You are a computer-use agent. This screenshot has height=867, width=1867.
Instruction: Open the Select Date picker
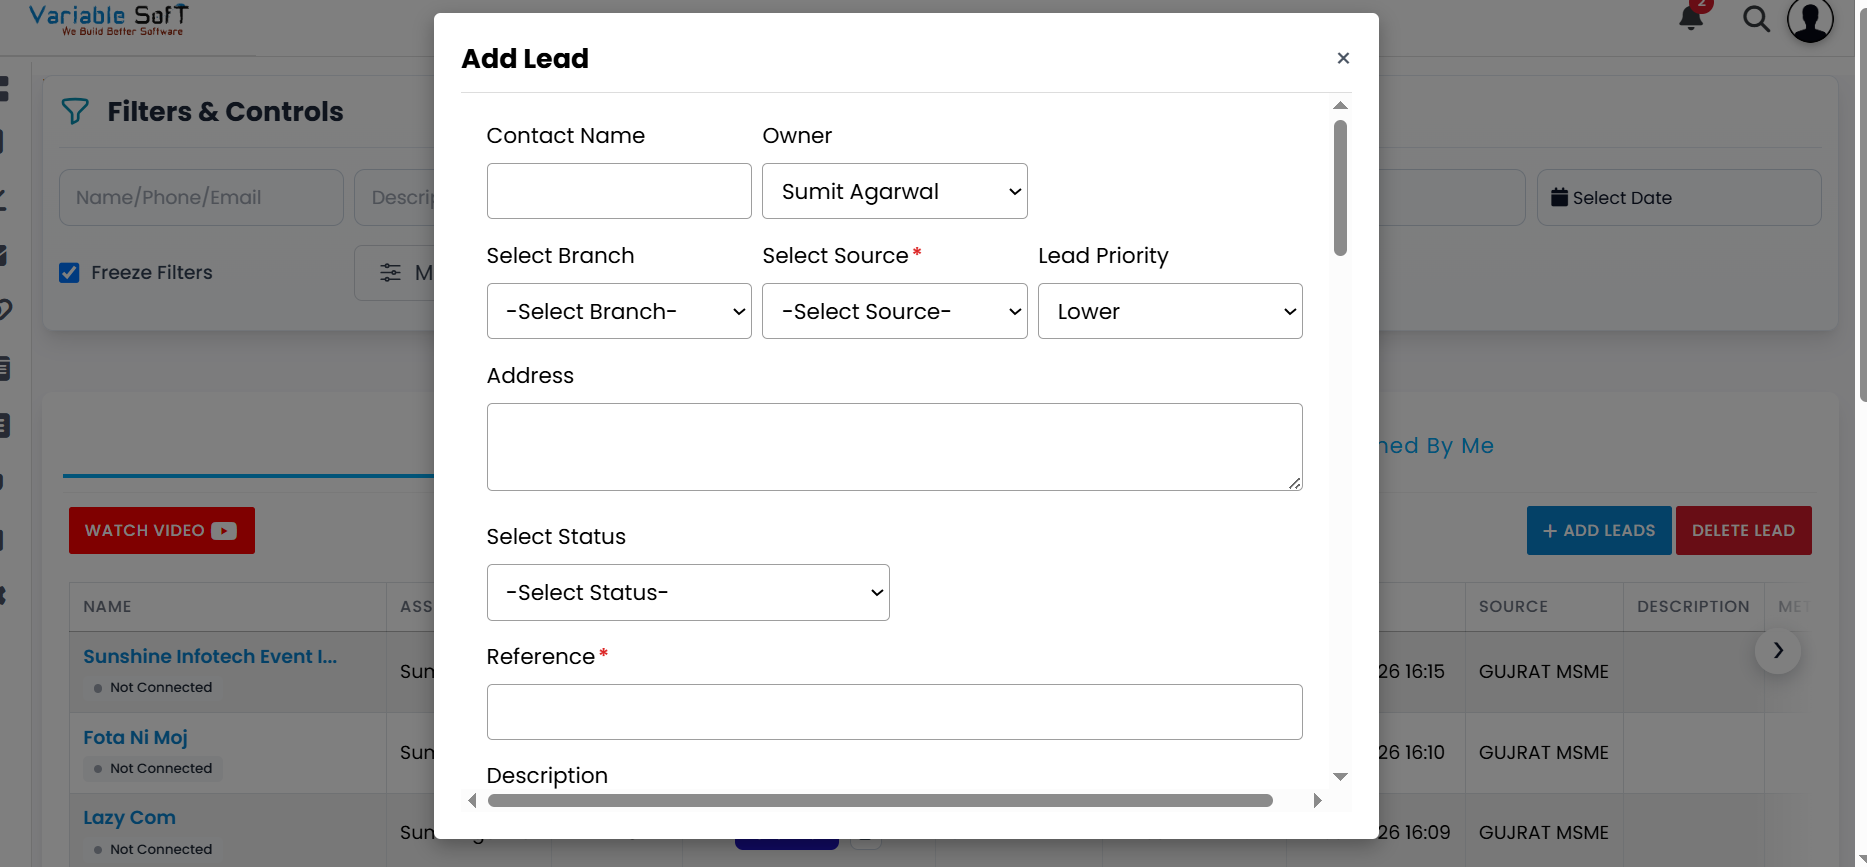point(1679,197)
